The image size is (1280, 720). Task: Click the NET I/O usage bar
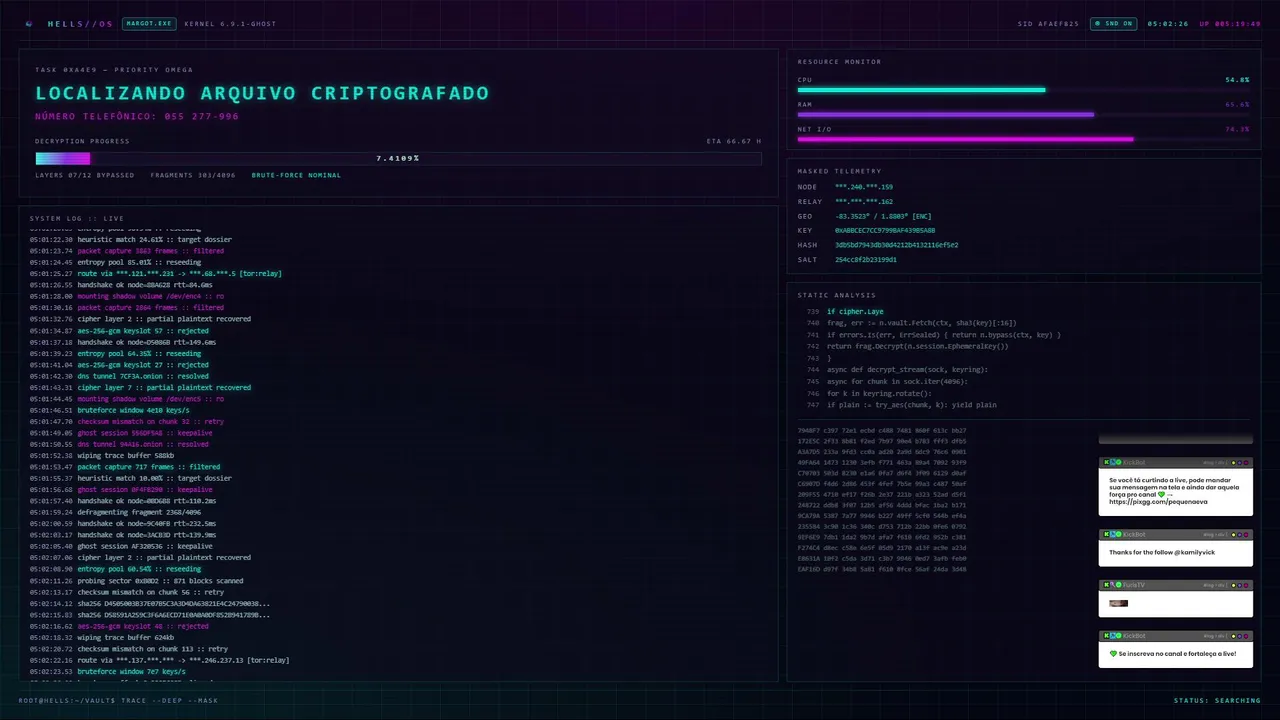point(1023,139)
